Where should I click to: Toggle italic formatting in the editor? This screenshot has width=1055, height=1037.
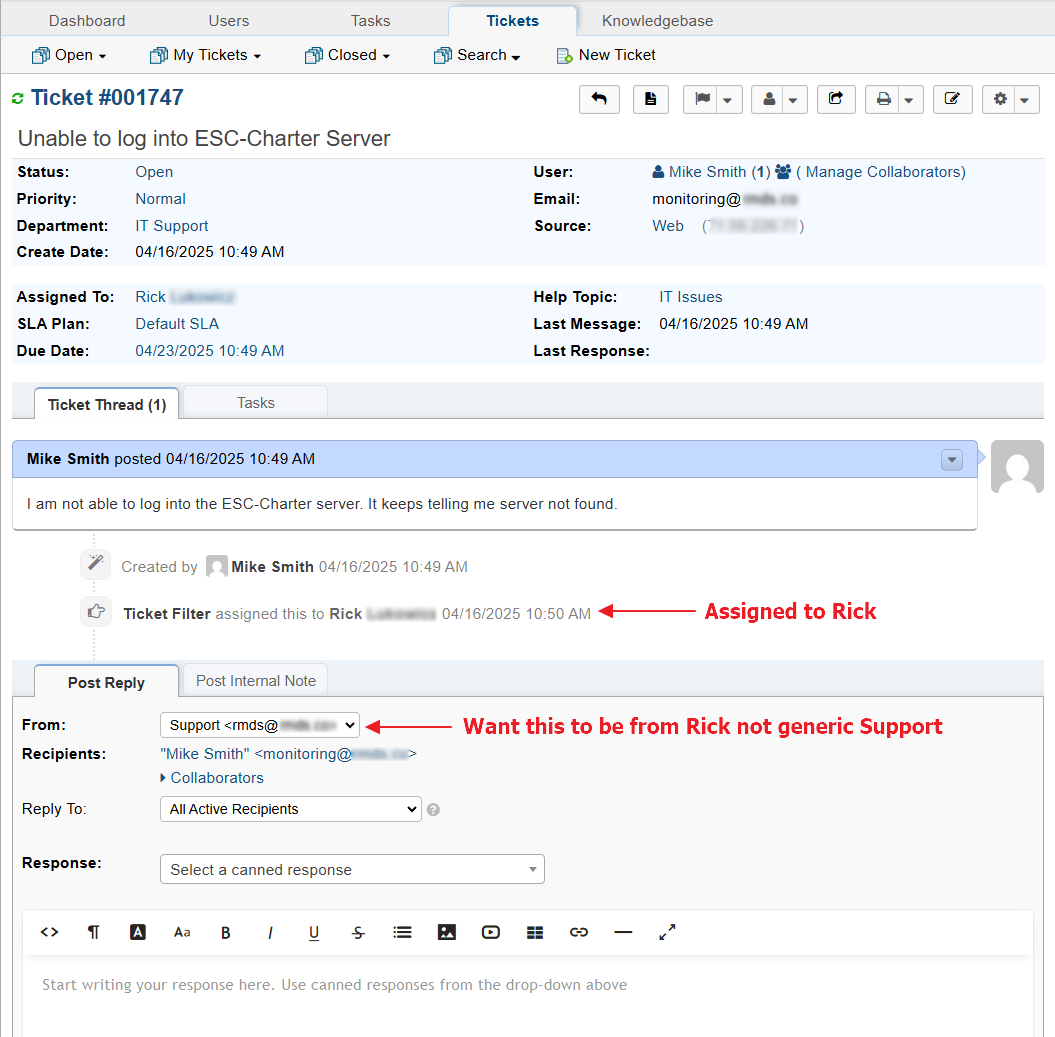tap(270, 932)
